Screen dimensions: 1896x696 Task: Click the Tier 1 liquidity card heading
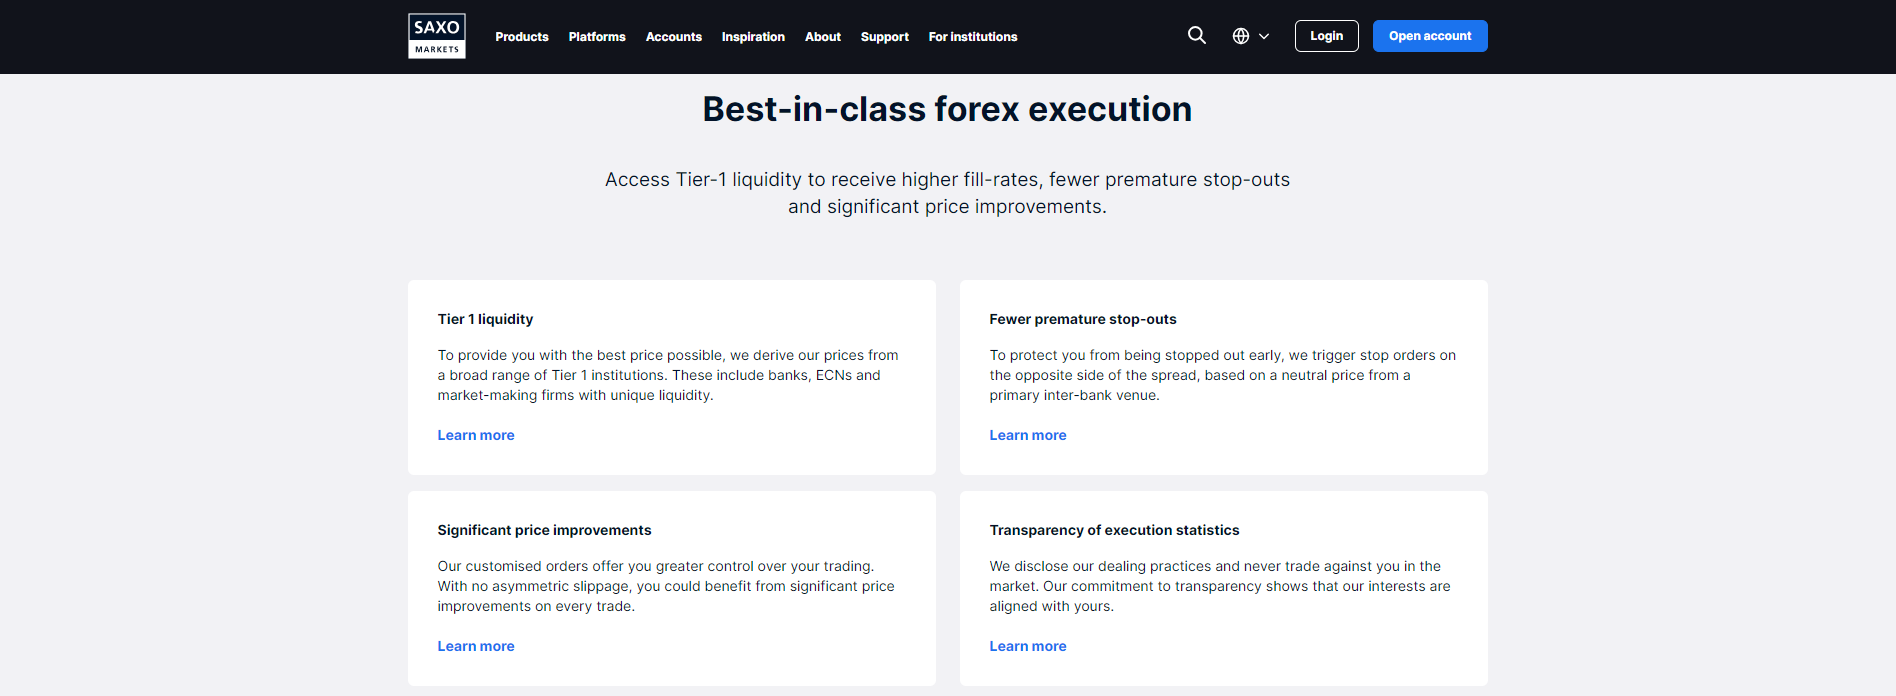tap(485, 319)
